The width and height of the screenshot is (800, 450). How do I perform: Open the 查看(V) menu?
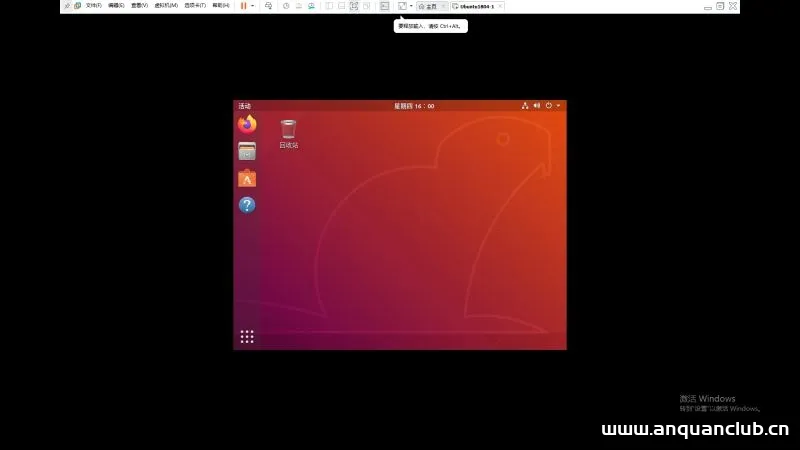point(139,6)
